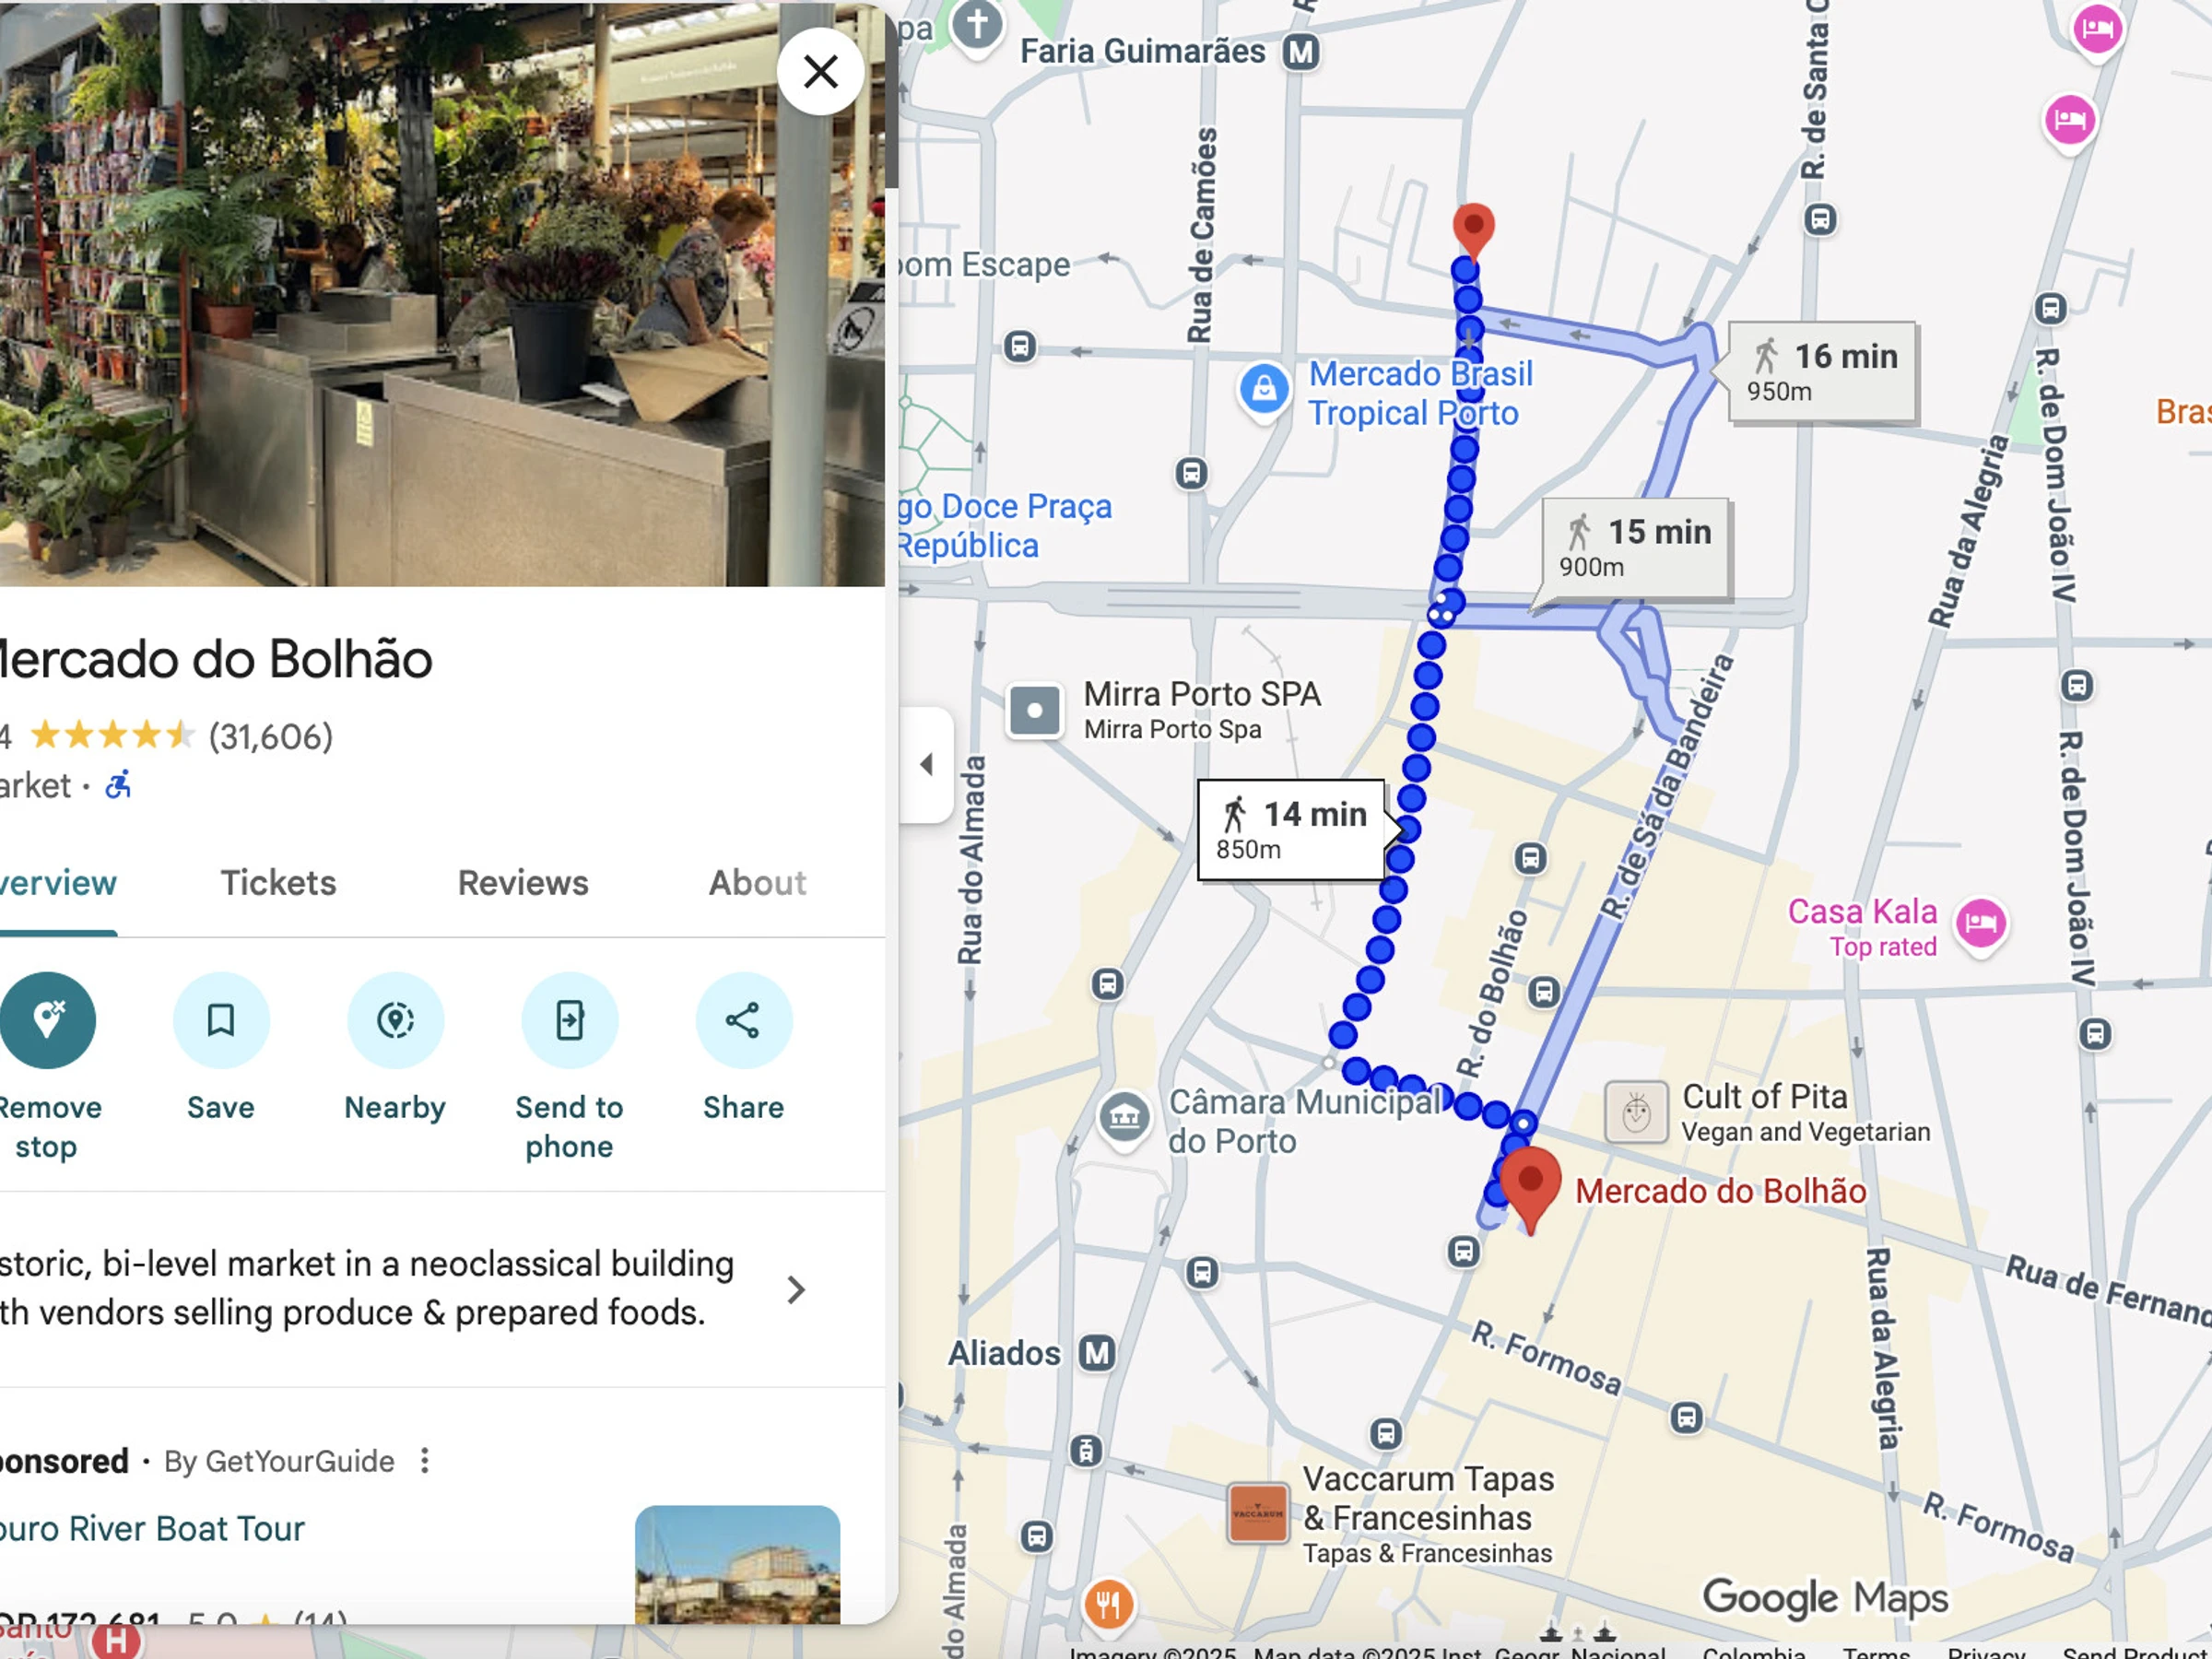Click the side panel vertical scrollbar

(x=891, y=95)
